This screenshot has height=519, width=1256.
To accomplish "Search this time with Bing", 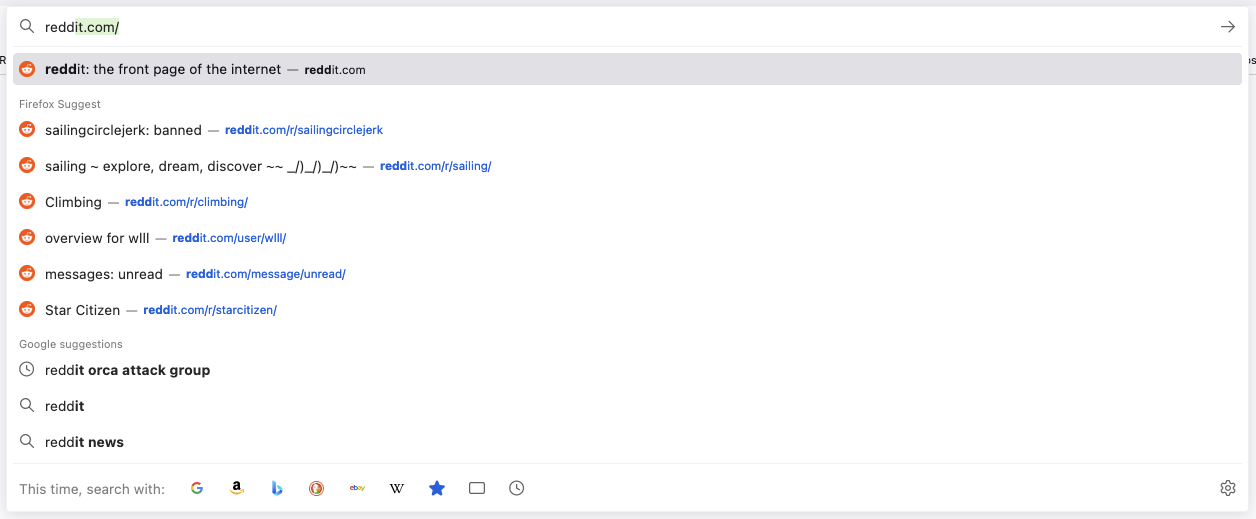I will pos(277,488).
